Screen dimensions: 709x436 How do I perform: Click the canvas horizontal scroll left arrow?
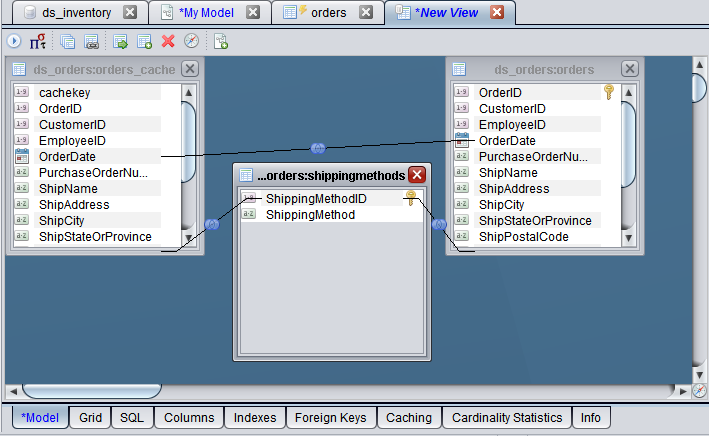coord(14,391)
